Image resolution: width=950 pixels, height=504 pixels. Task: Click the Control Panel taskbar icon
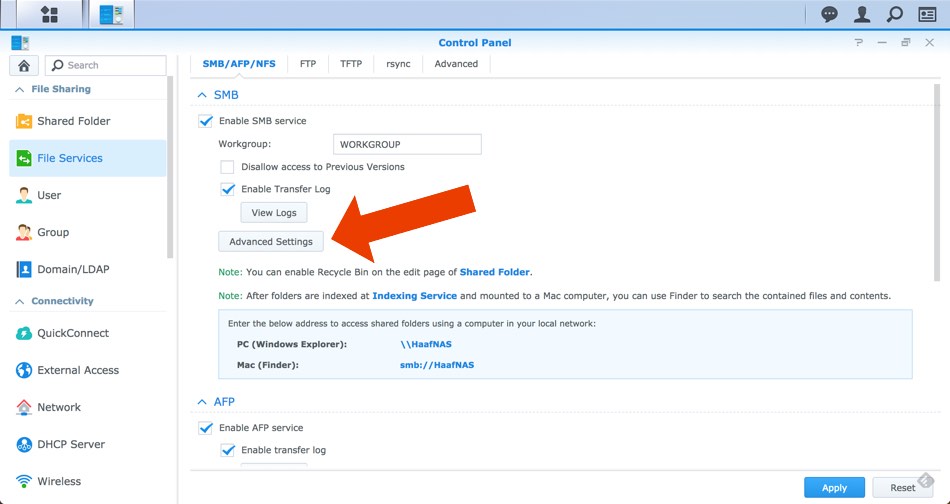click(111, 14)
